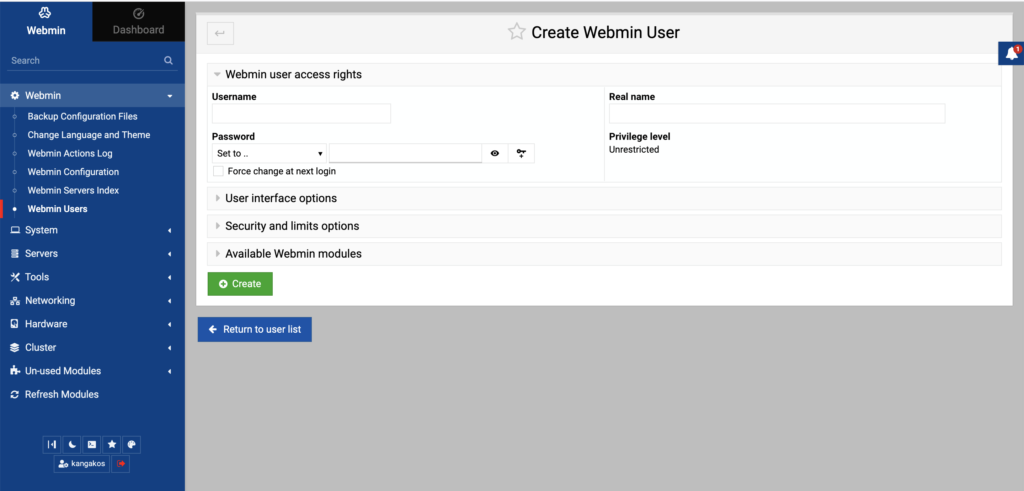Collapse the sidebar with the slider icon
Image resolution: width=1024 pixels, height=491 pixels.
[52, 445]
